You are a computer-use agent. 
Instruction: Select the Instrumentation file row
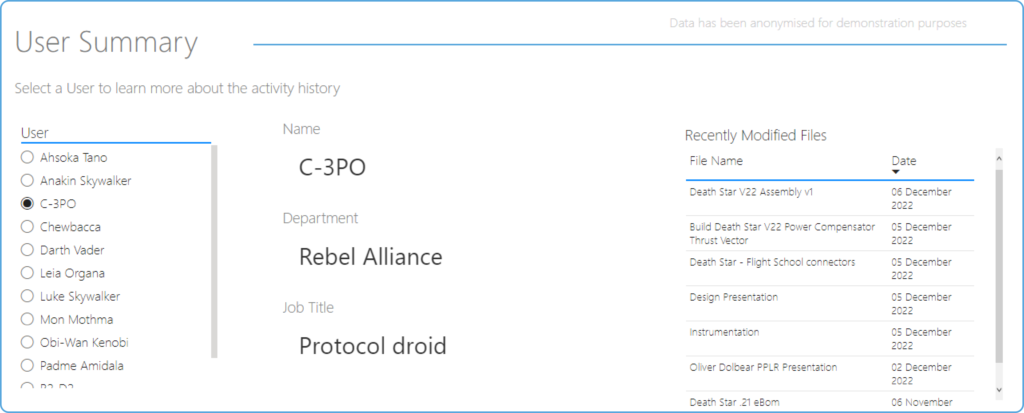click(x=829, y=339)
